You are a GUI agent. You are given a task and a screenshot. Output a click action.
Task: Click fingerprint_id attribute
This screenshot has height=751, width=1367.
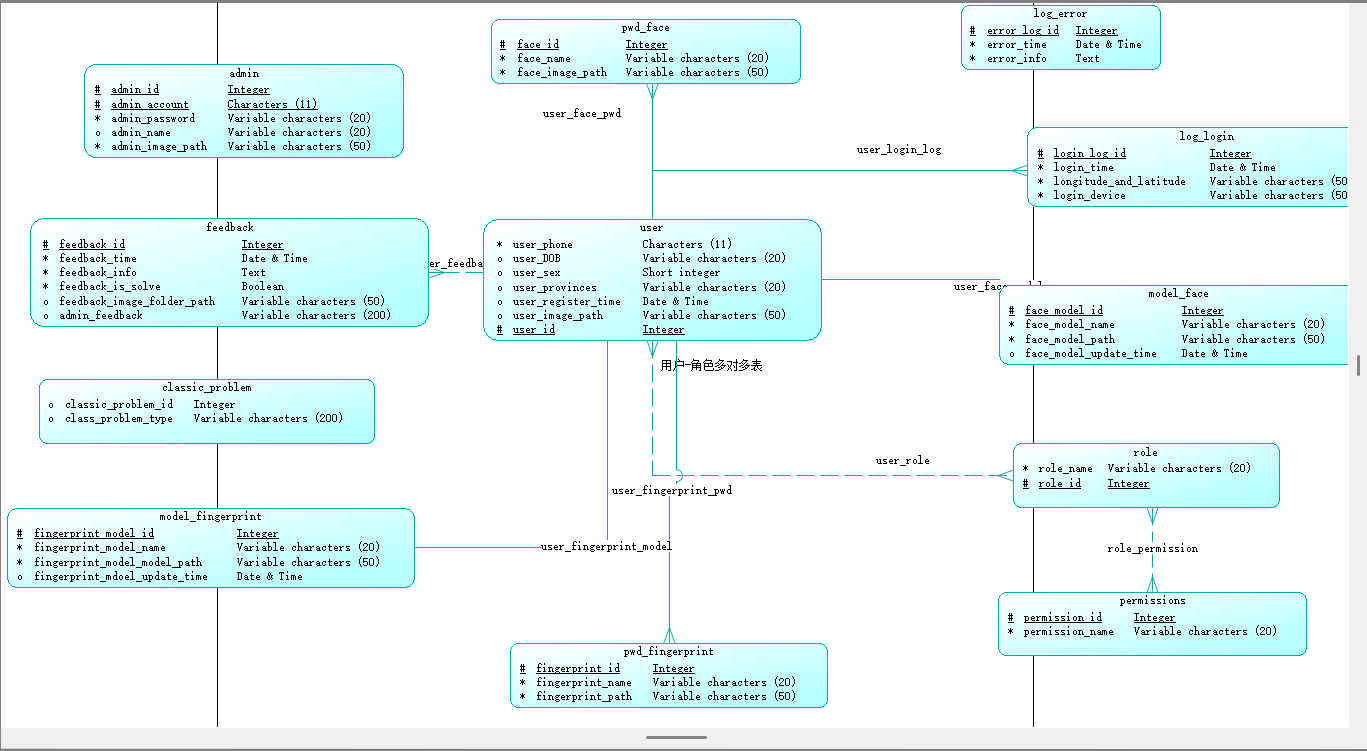[578, 668]
